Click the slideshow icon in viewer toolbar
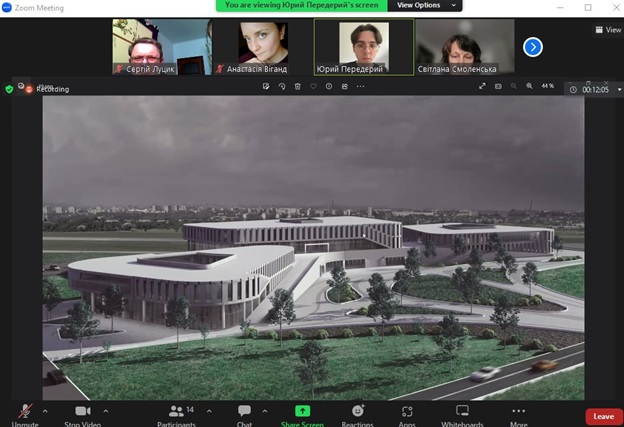This screenshot has height=427, width=624. point(498,86)
